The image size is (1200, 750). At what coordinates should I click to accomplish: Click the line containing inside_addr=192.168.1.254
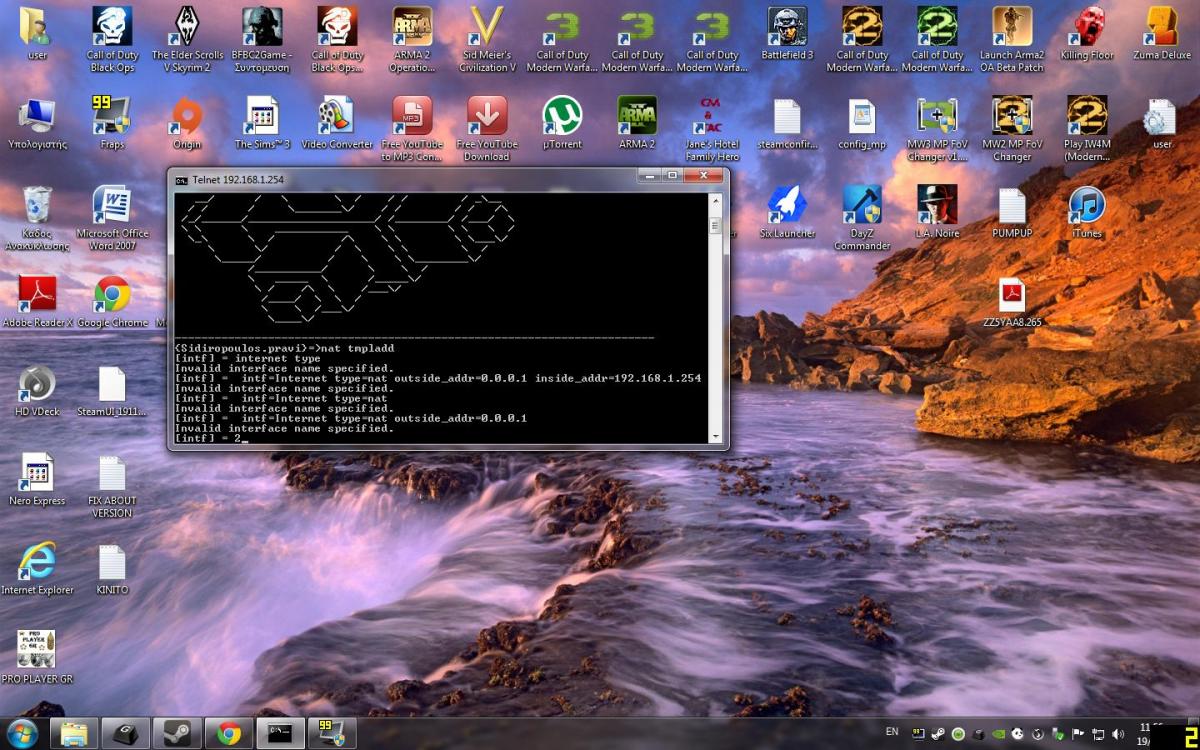438,378
